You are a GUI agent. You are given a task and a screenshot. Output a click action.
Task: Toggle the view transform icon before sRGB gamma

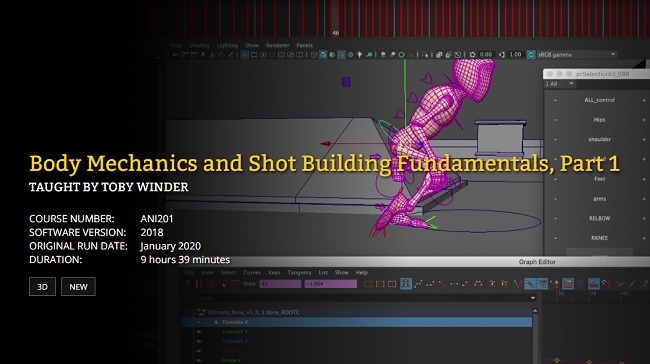tap(531, 55)
